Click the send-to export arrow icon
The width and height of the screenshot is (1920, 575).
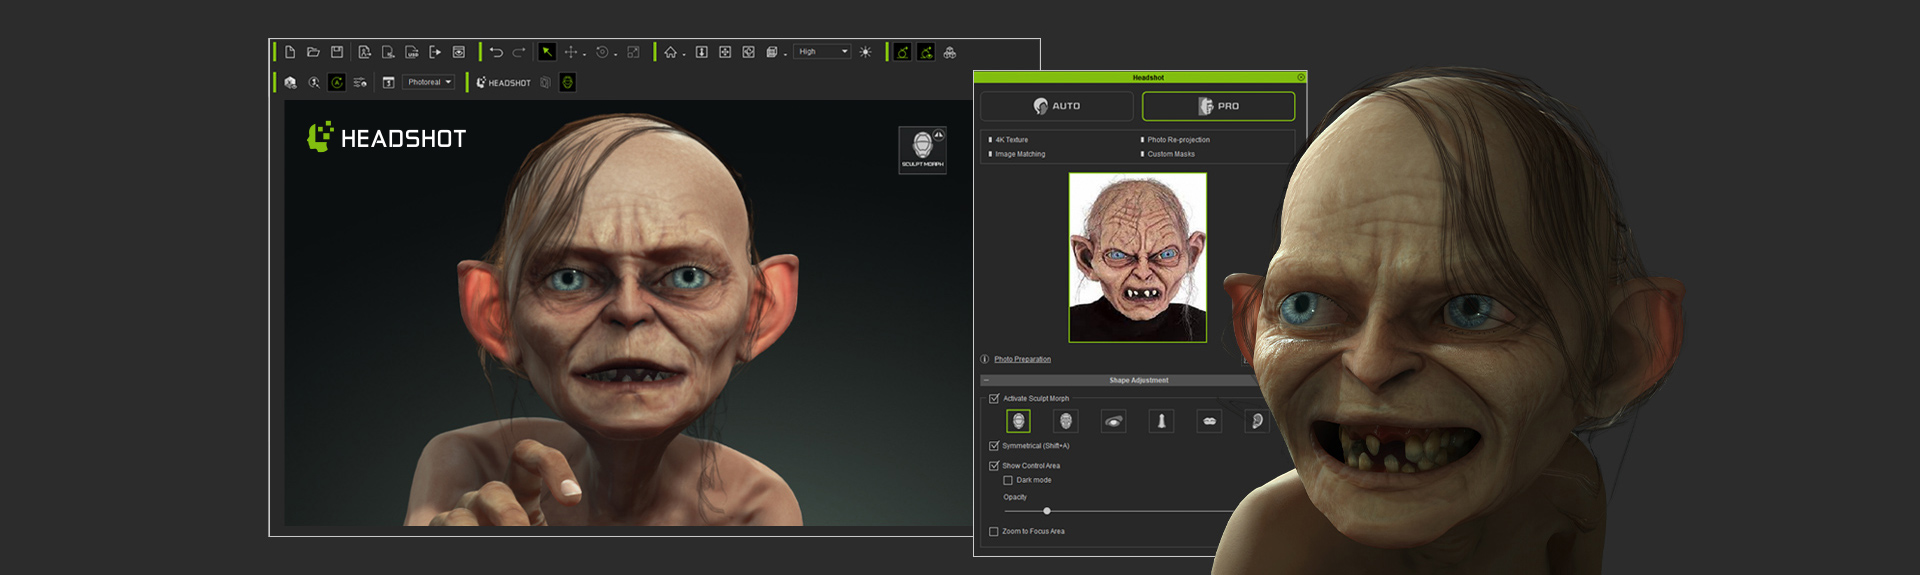point(435,52)
